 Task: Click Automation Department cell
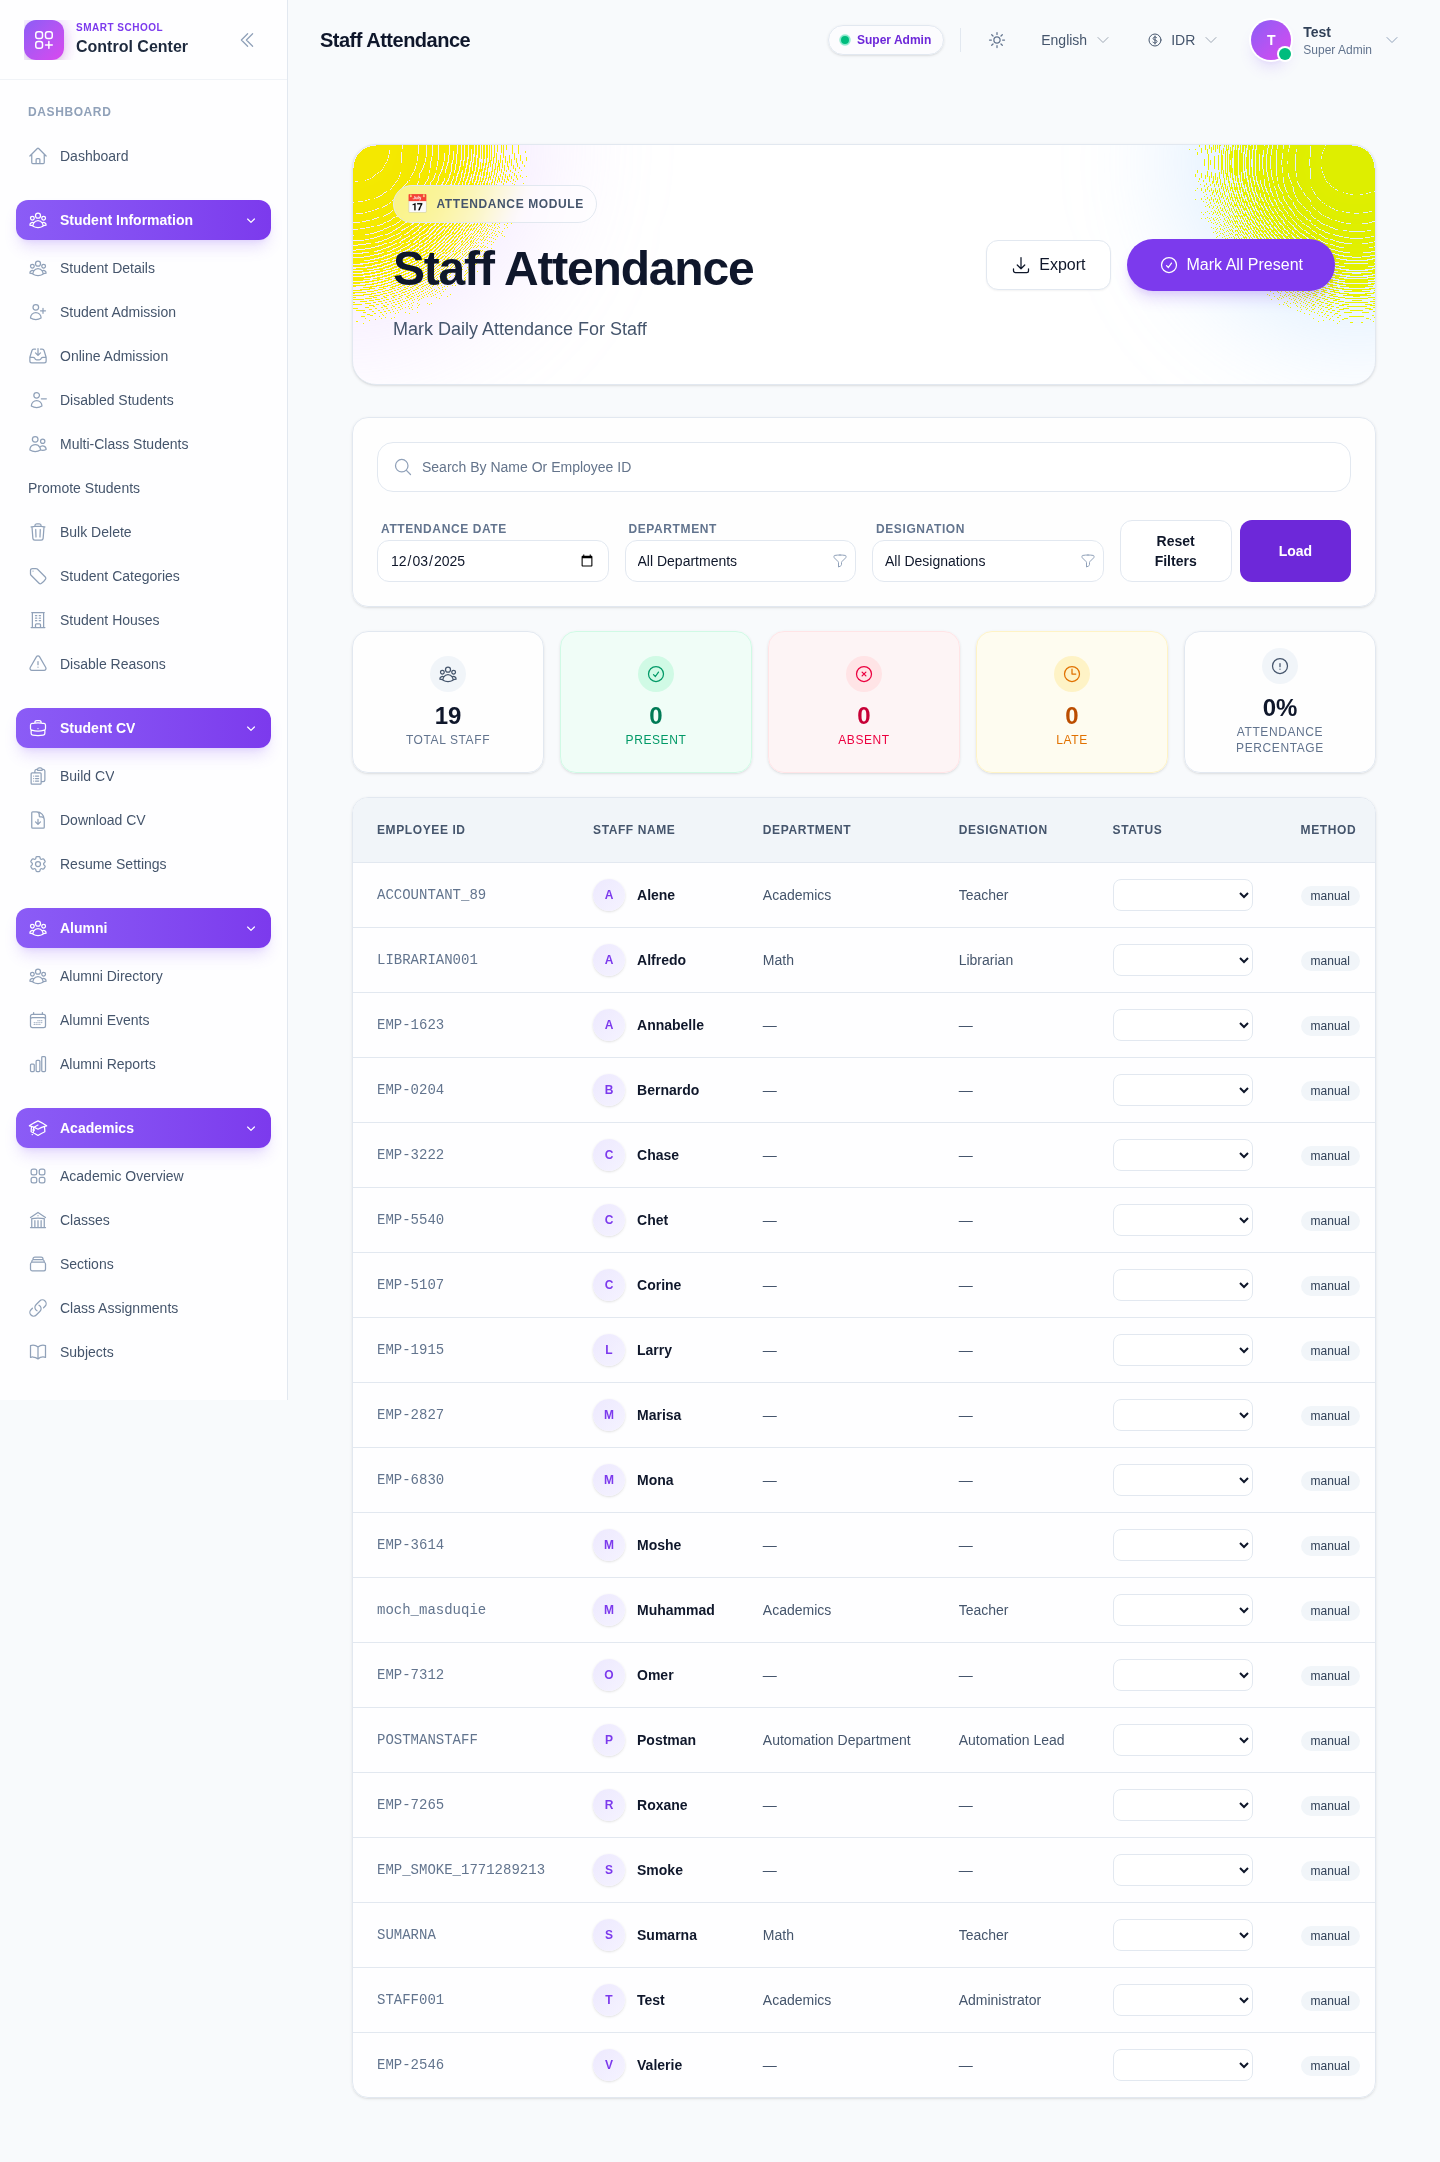coord(837,1740)
